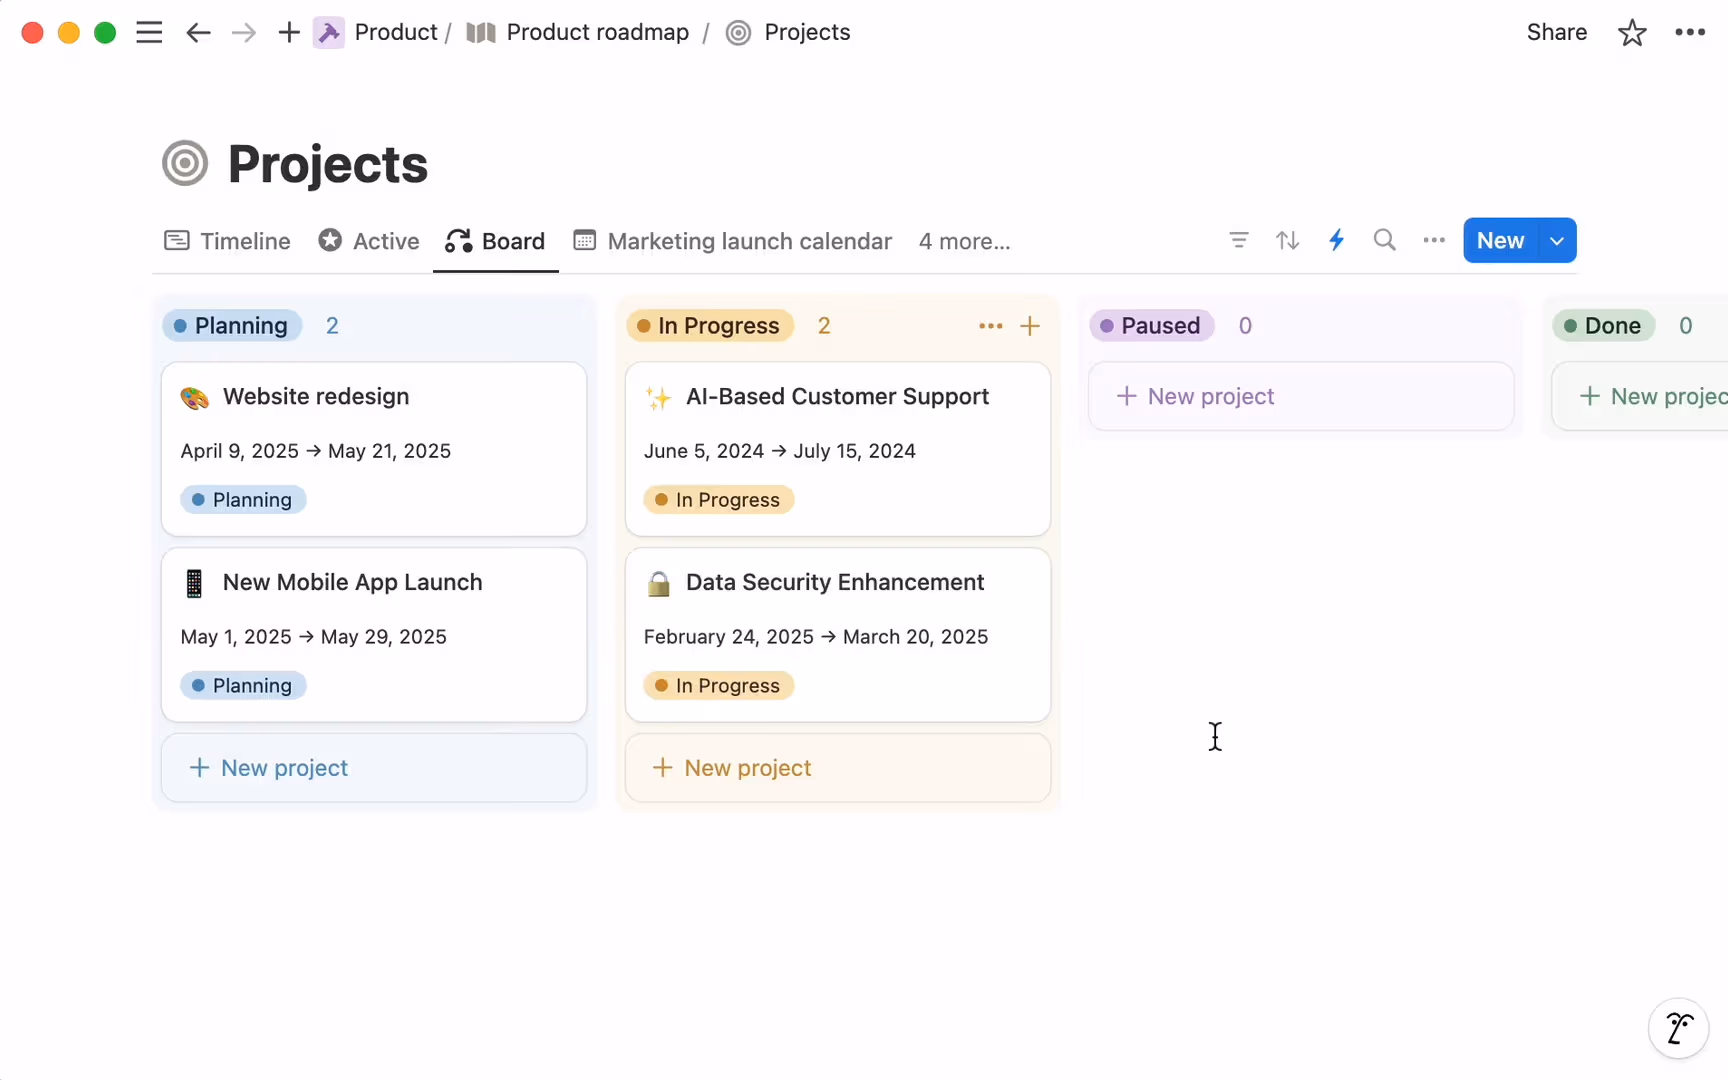Click the Share button
Image resolution: width=1728 pixels, height=1080 pixels.
coord(1556,32)
